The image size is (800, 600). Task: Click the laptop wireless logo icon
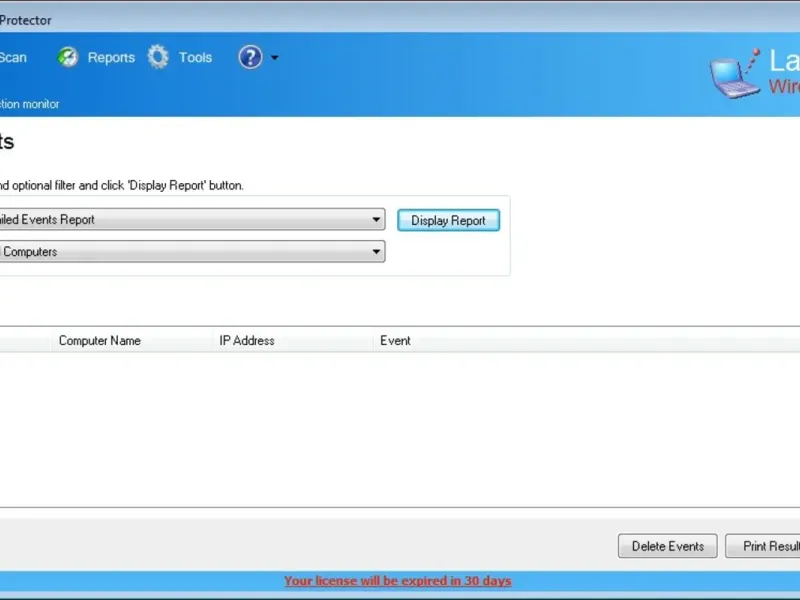735,74
